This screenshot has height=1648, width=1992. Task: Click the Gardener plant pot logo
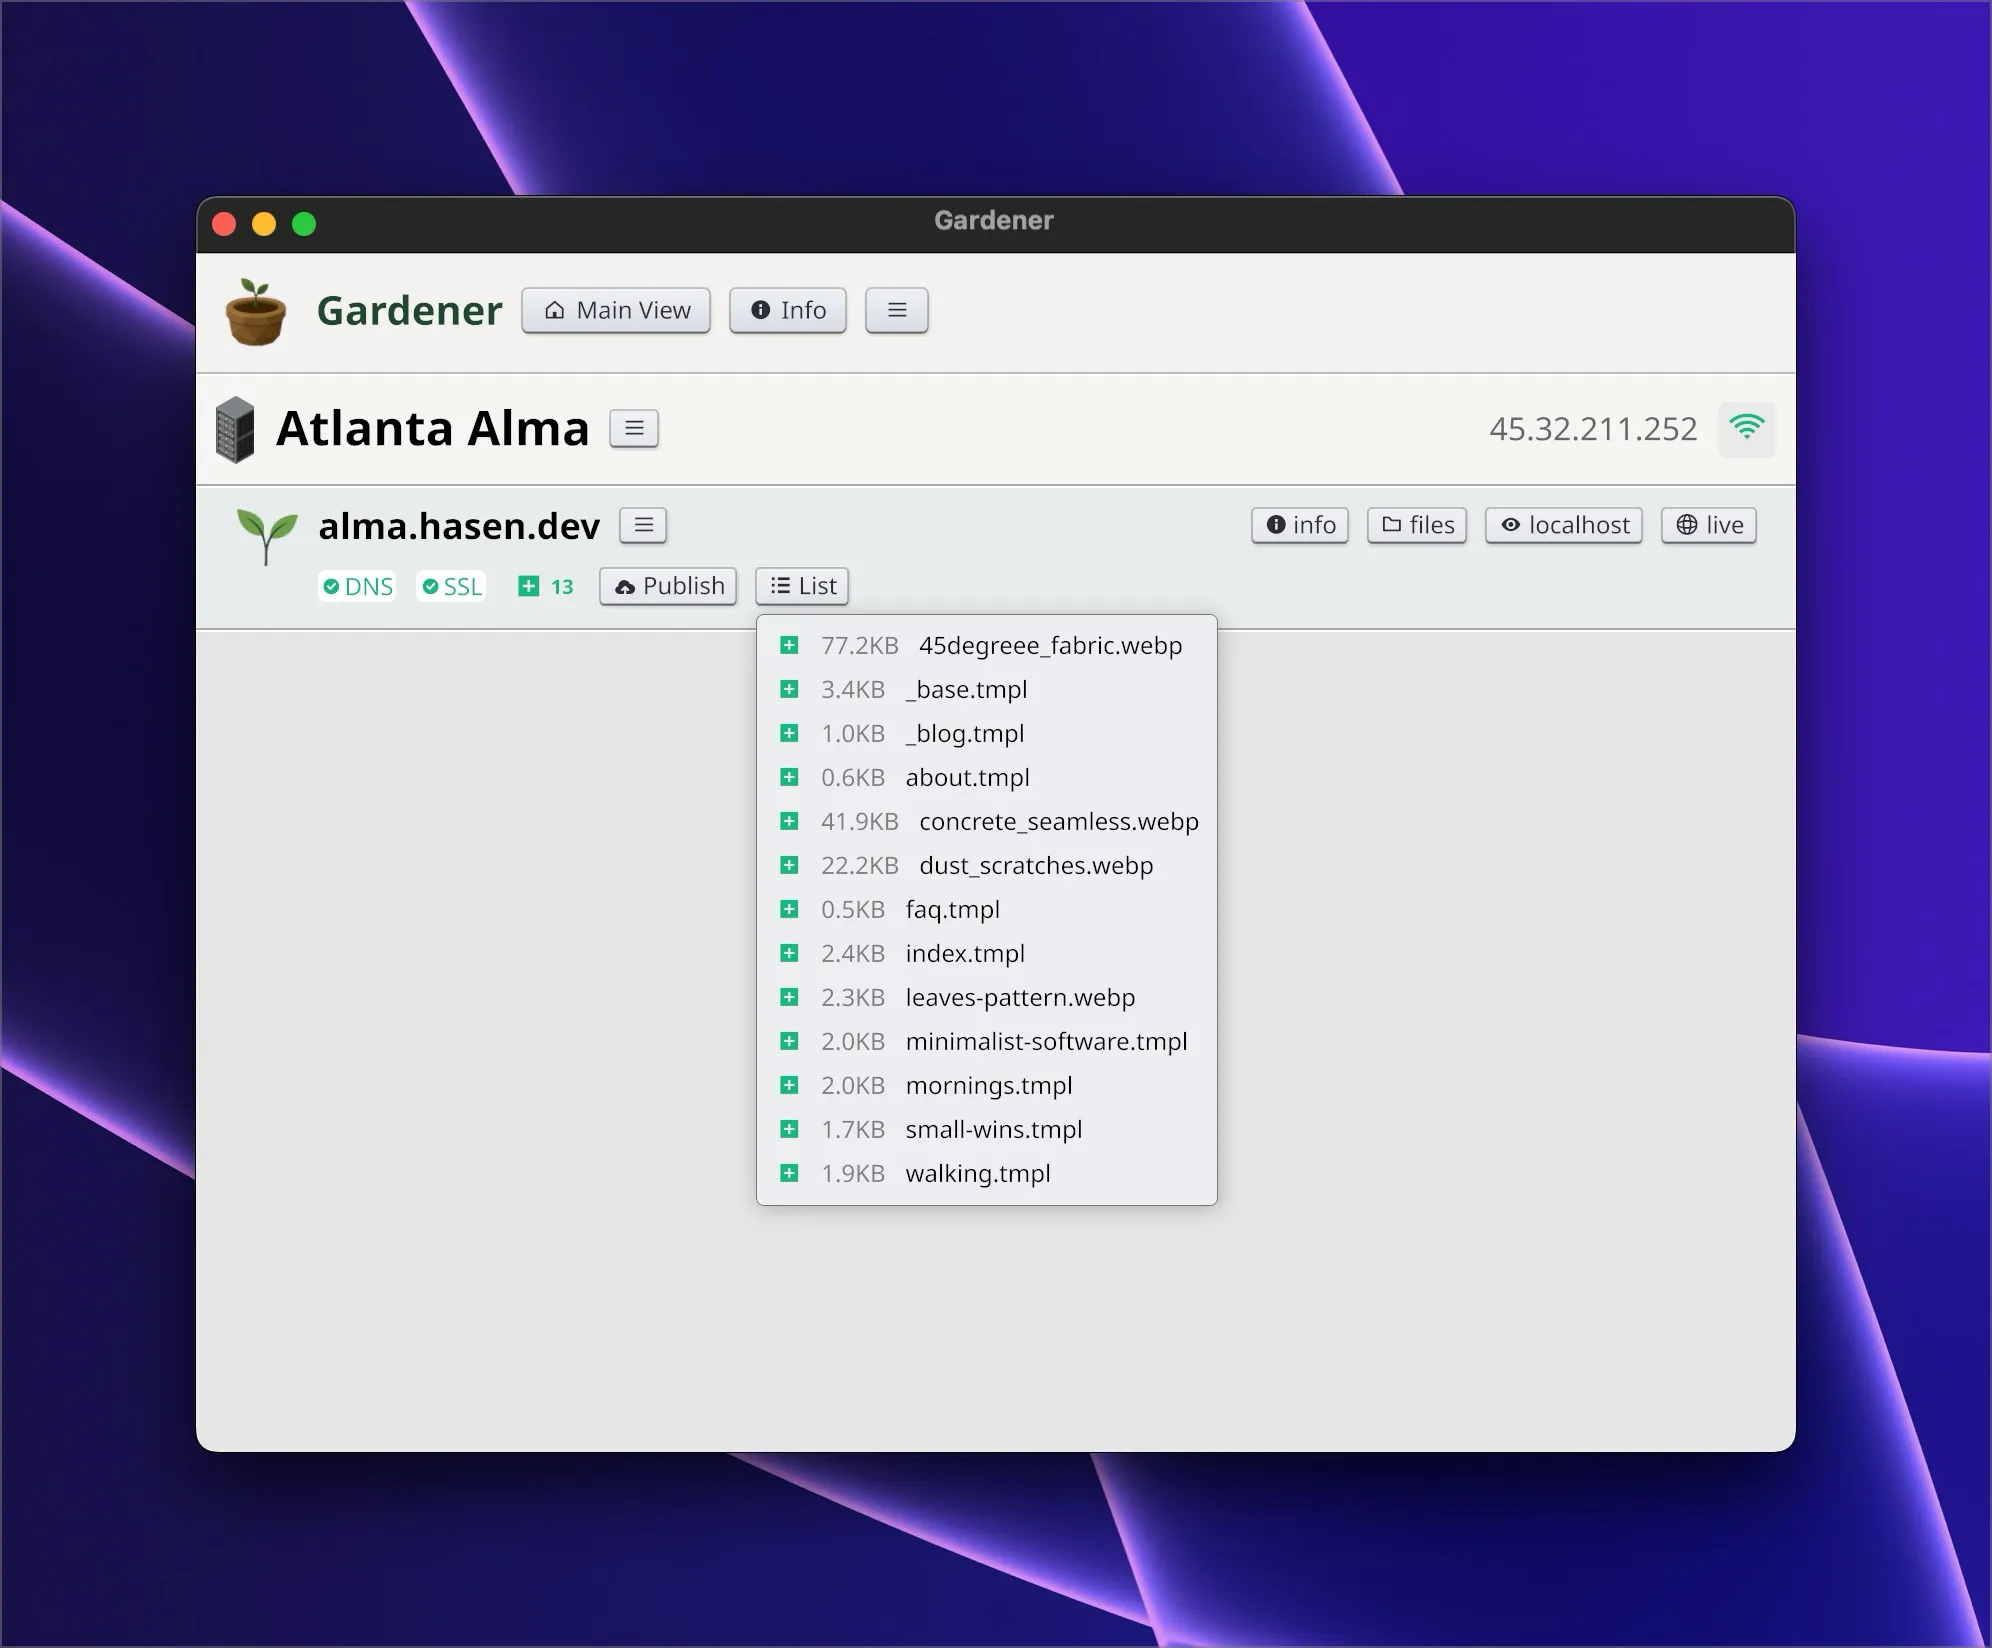point(256,312)
